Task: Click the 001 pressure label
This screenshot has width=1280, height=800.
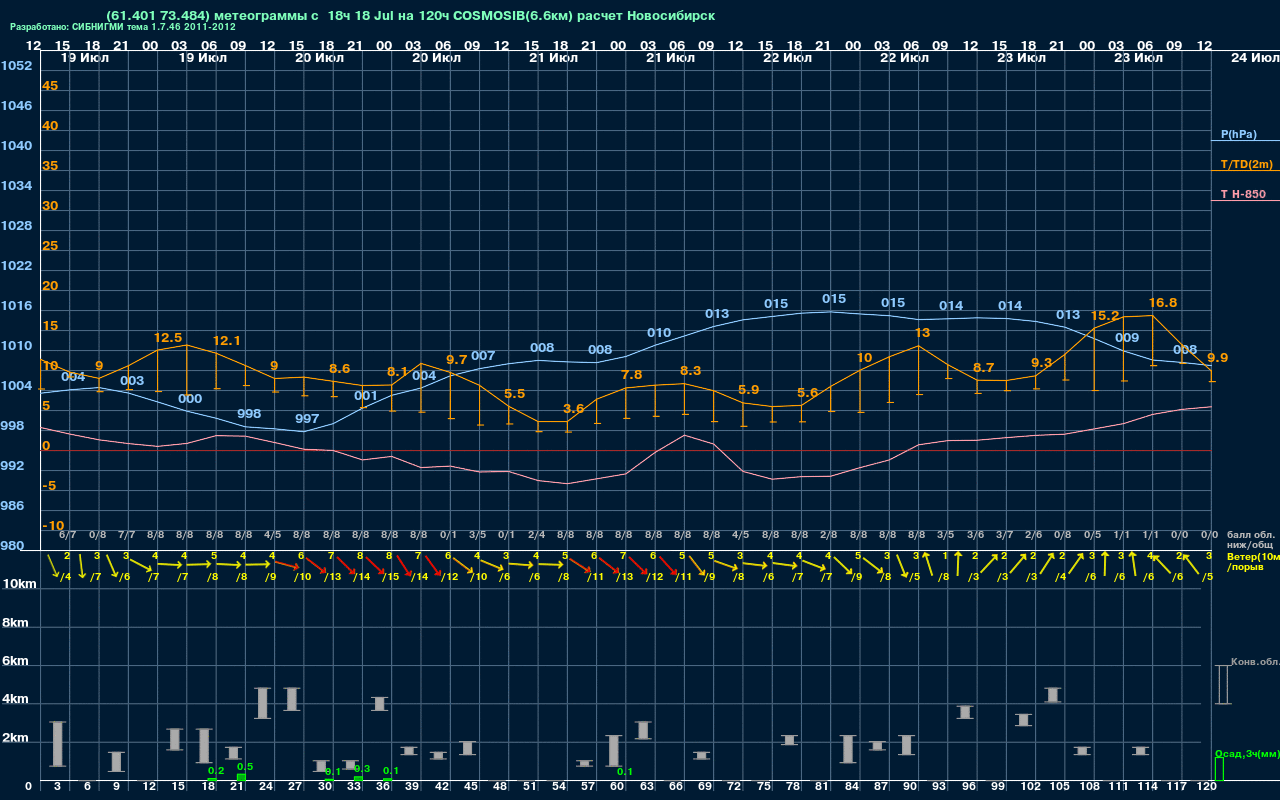Action: point(366,396)
